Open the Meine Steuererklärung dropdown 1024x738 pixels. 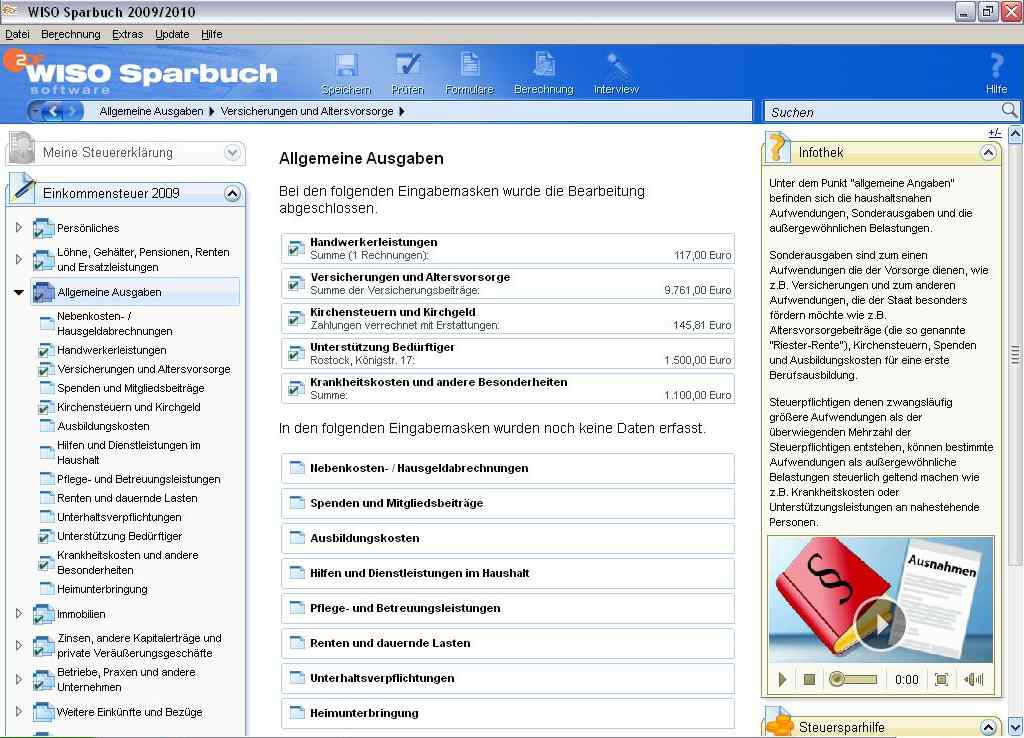pos(231,153)
